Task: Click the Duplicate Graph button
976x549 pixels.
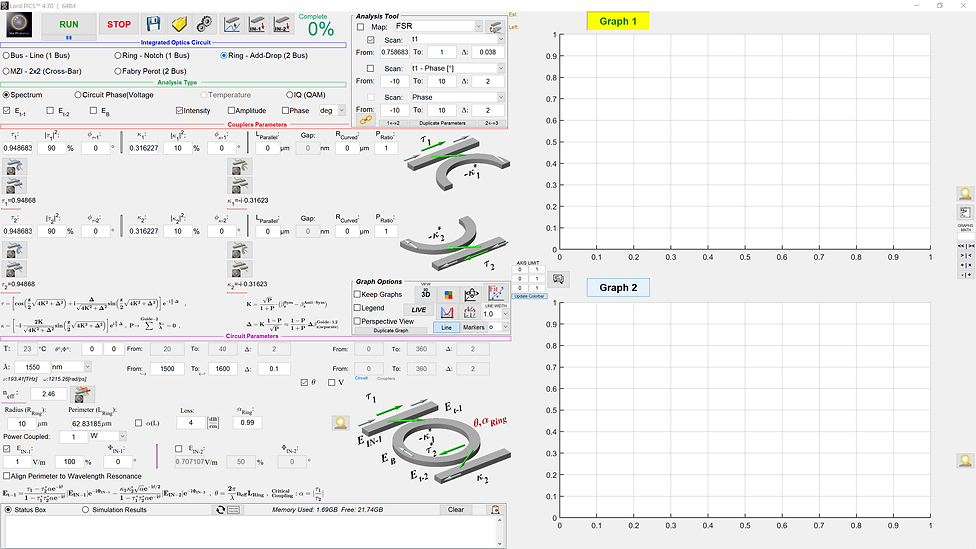Action: point(391,331)
